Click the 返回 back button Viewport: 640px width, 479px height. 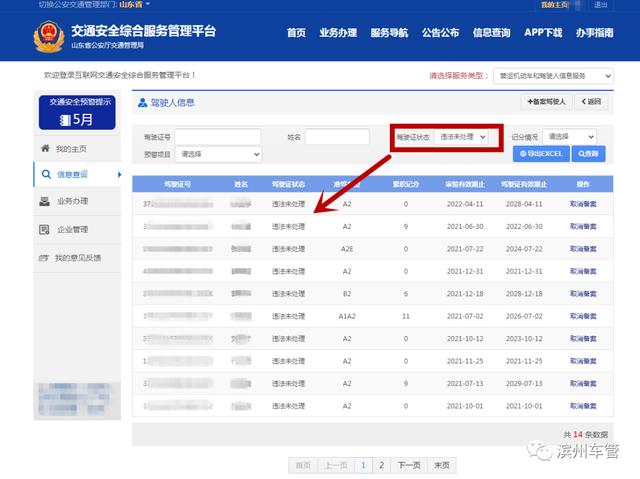tap(591, 102)
